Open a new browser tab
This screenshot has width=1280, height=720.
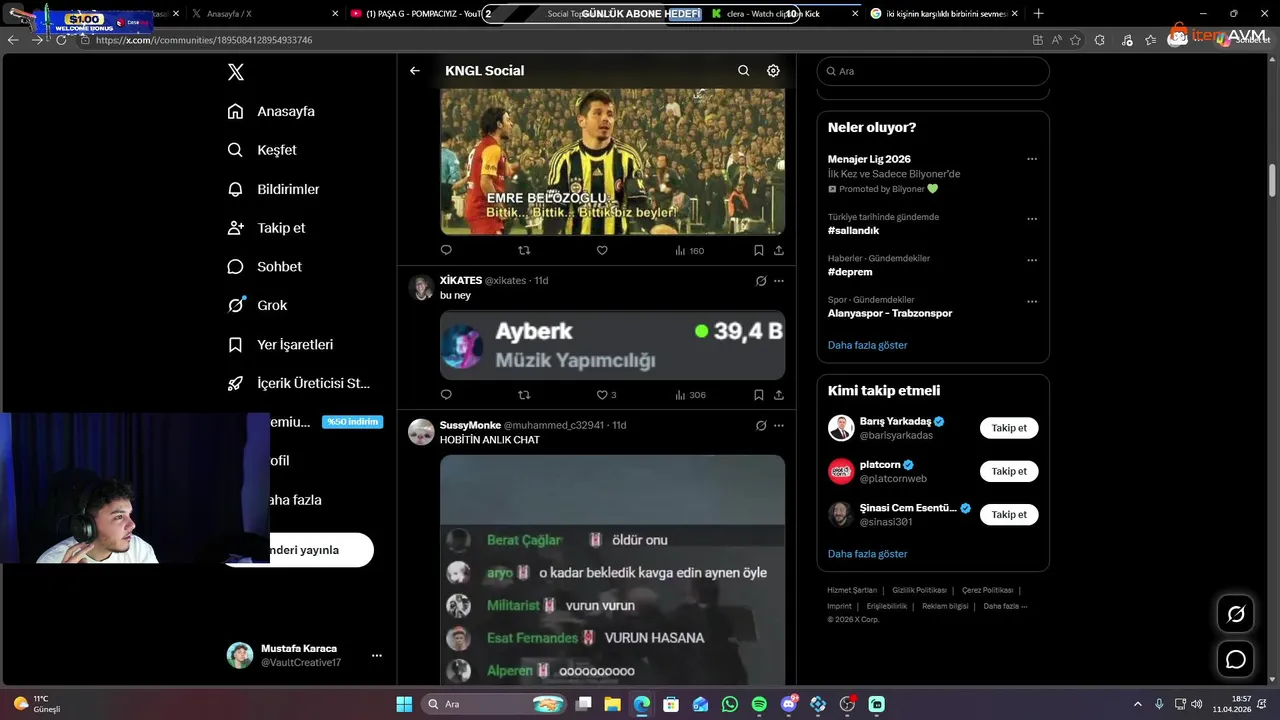(1038, 14)
